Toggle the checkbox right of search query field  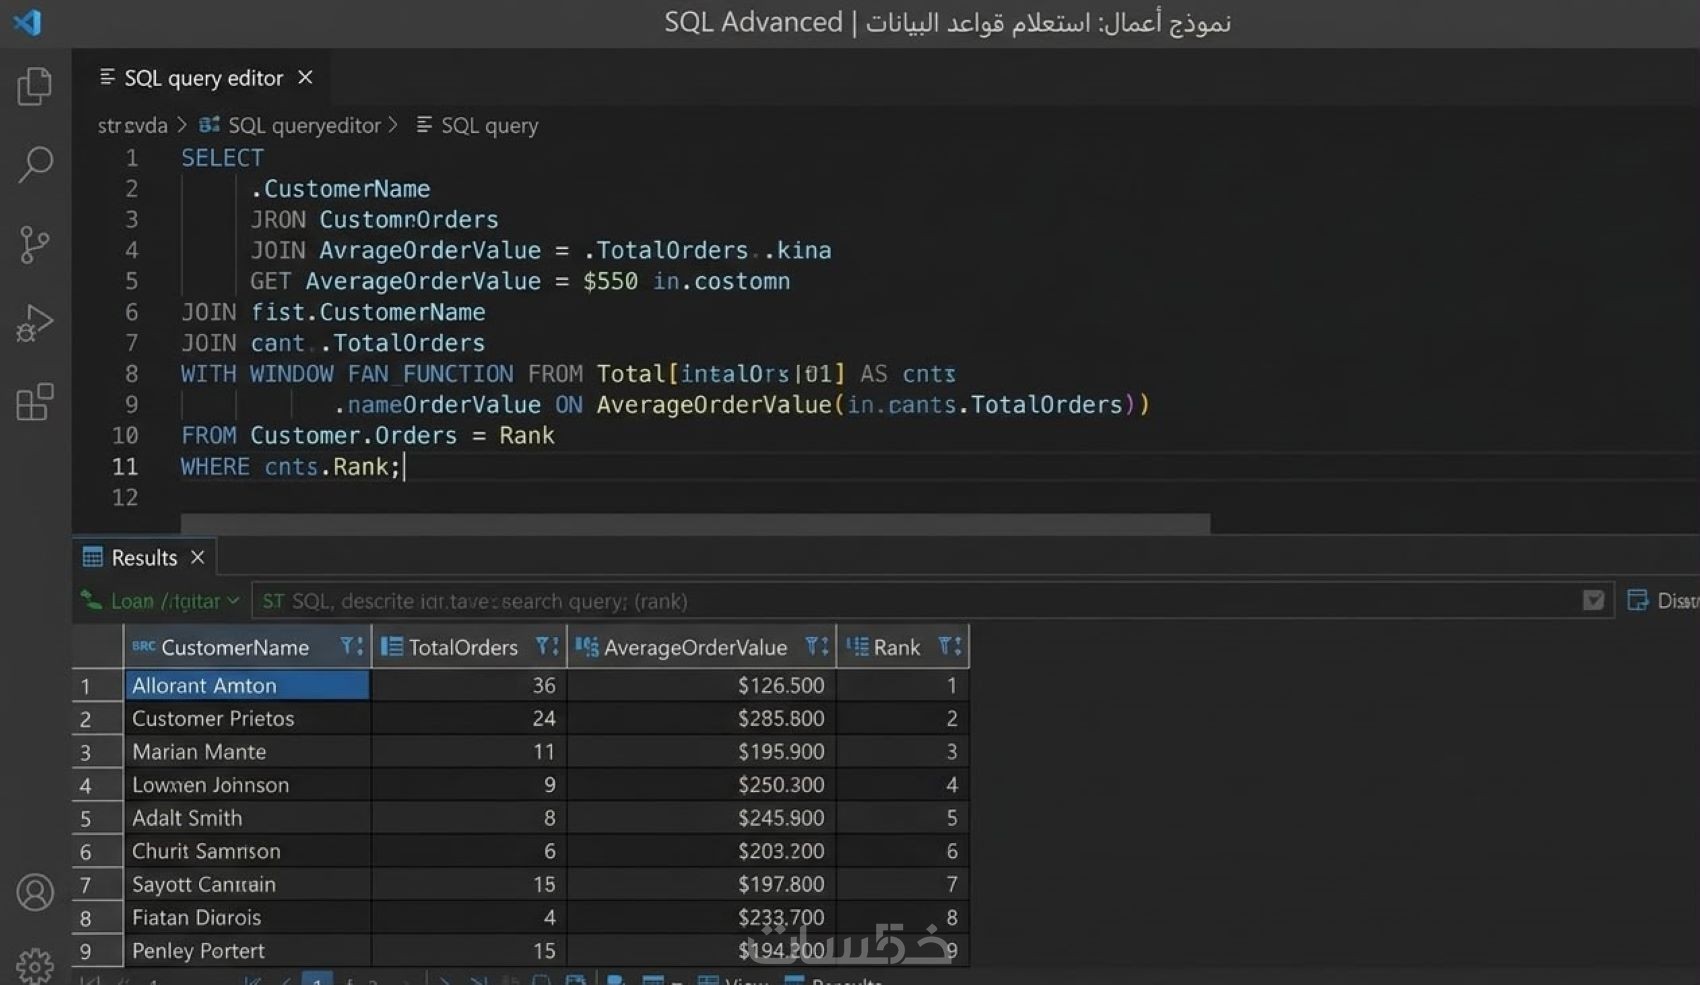pos(1593,600)
